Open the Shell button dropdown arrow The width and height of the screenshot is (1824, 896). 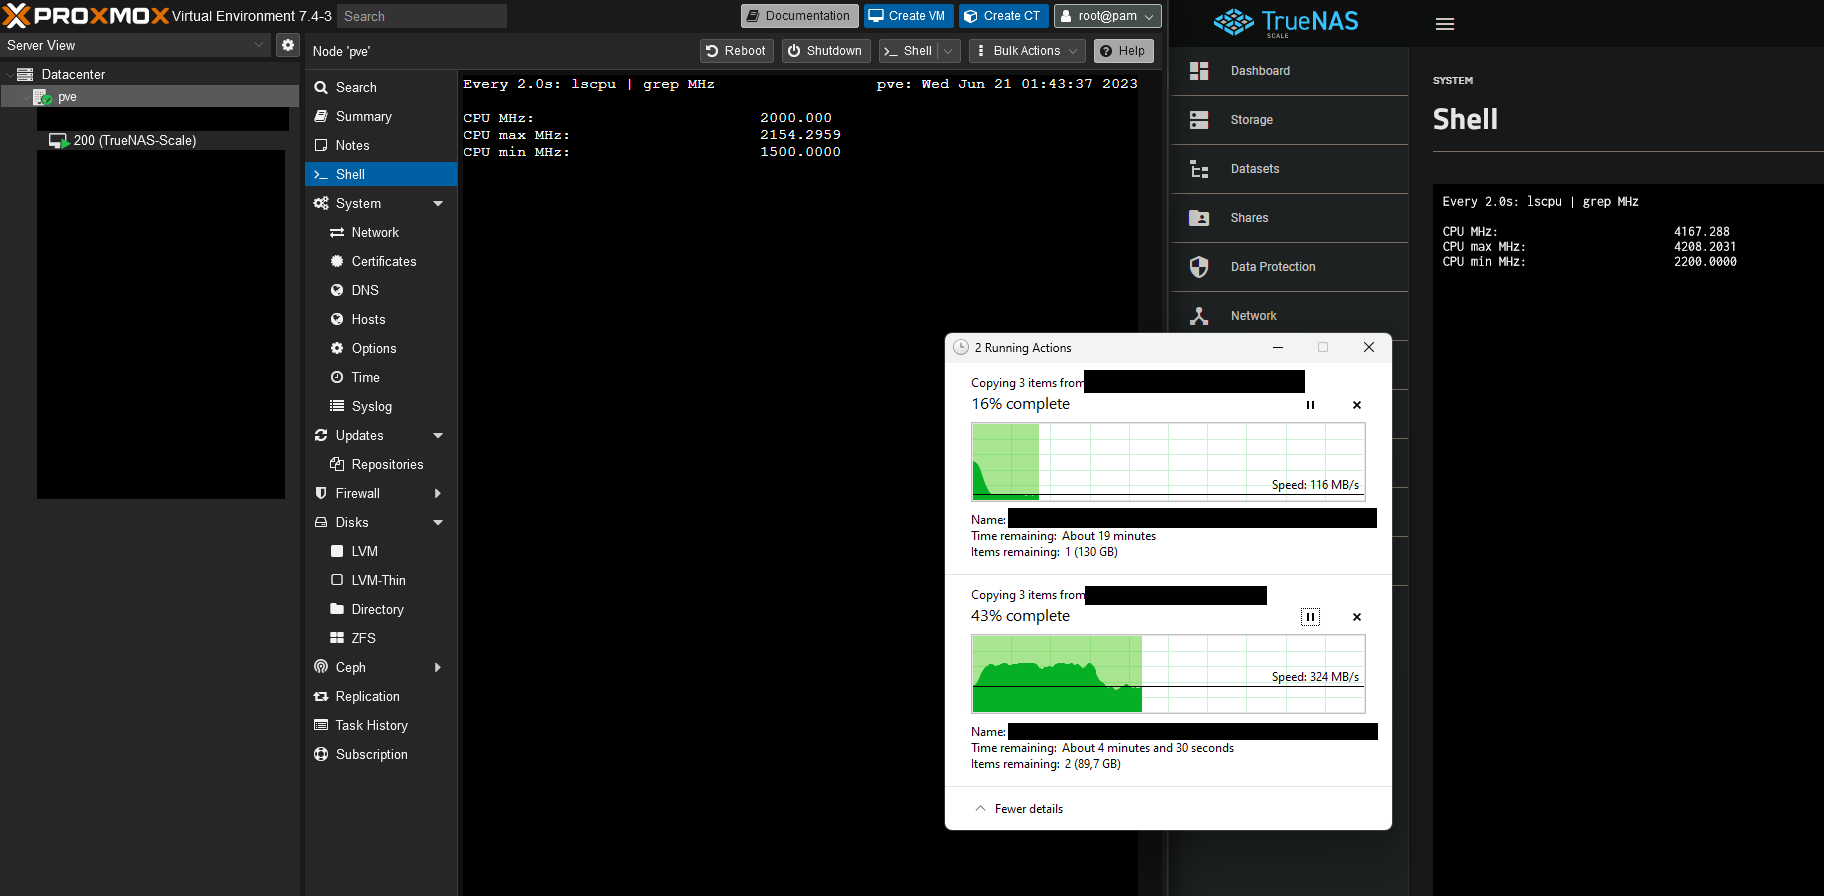(950, 51)
